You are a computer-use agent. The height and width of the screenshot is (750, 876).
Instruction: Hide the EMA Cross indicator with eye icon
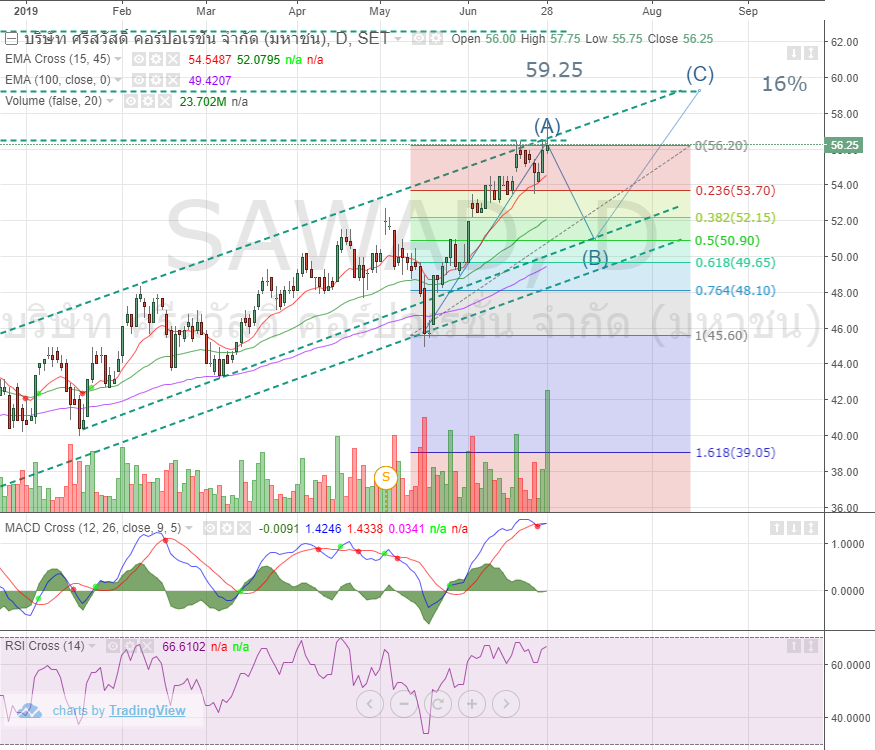139,59
